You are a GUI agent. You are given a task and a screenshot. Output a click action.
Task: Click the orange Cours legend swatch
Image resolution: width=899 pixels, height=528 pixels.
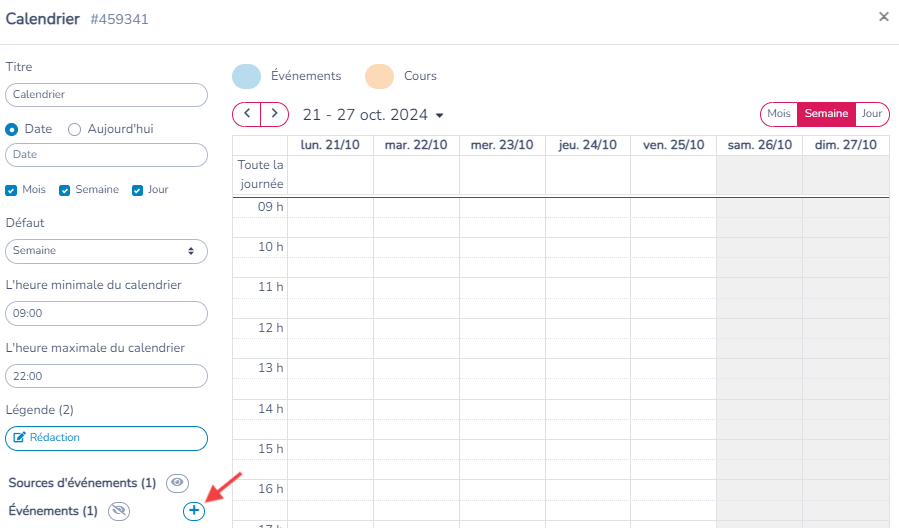[x=380, y=76]
